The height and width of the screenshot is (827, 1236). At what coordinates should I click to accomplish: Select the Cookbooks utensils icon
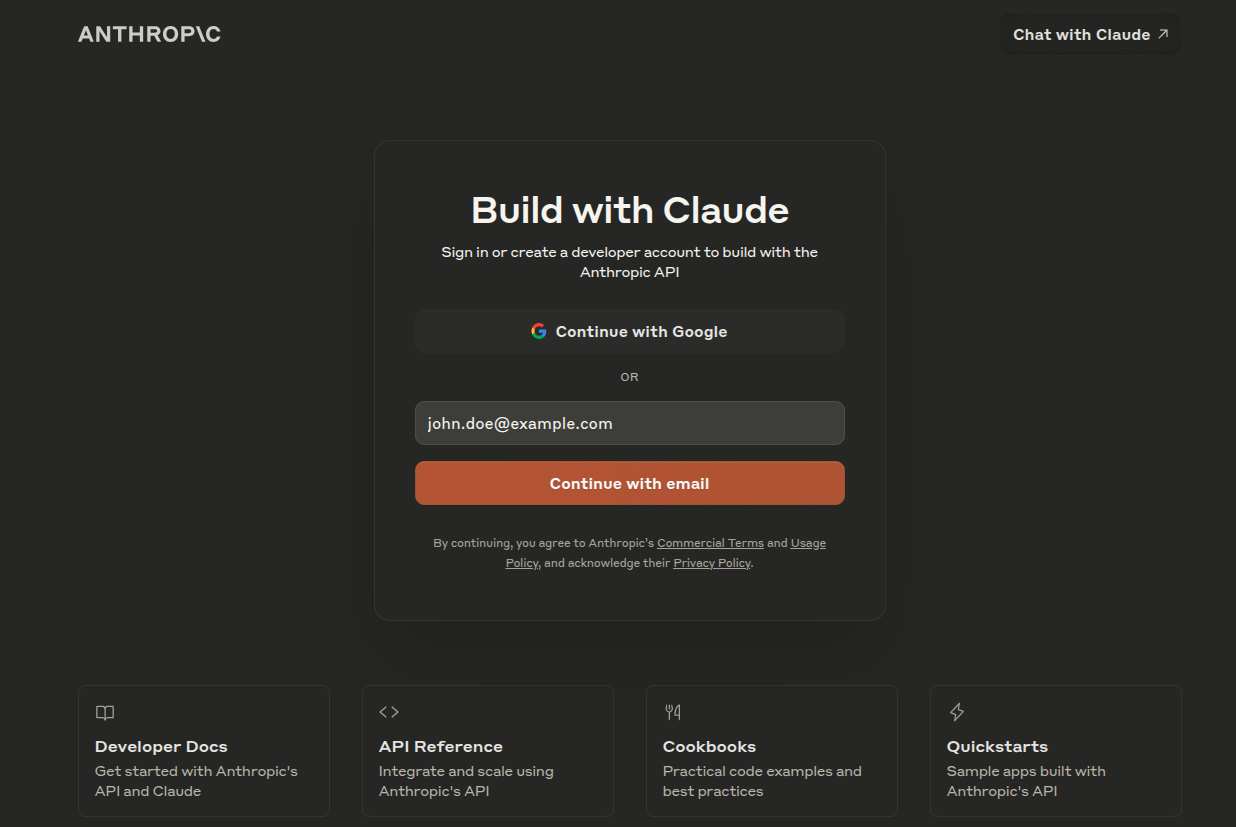(x=673, y=711)
